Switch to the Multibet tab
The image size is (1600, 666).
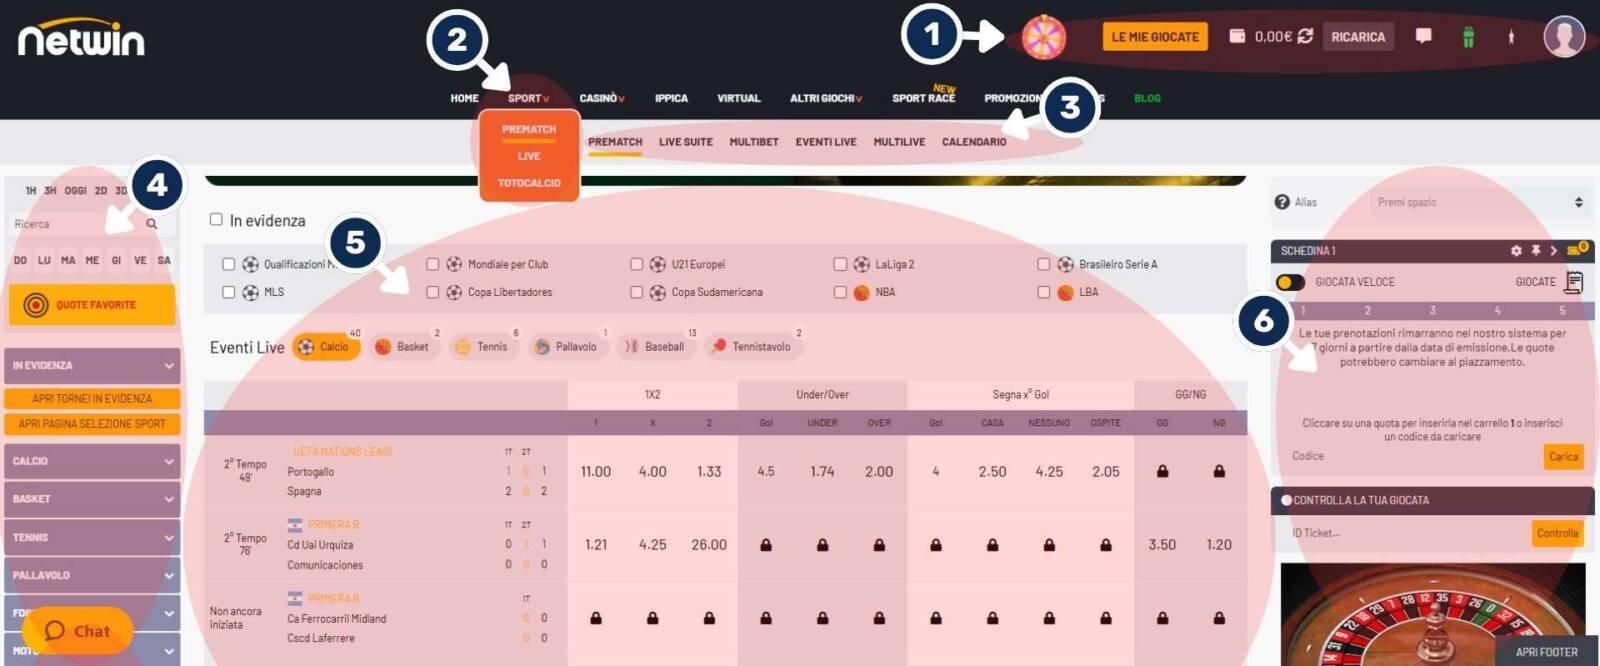pos(754,142)
